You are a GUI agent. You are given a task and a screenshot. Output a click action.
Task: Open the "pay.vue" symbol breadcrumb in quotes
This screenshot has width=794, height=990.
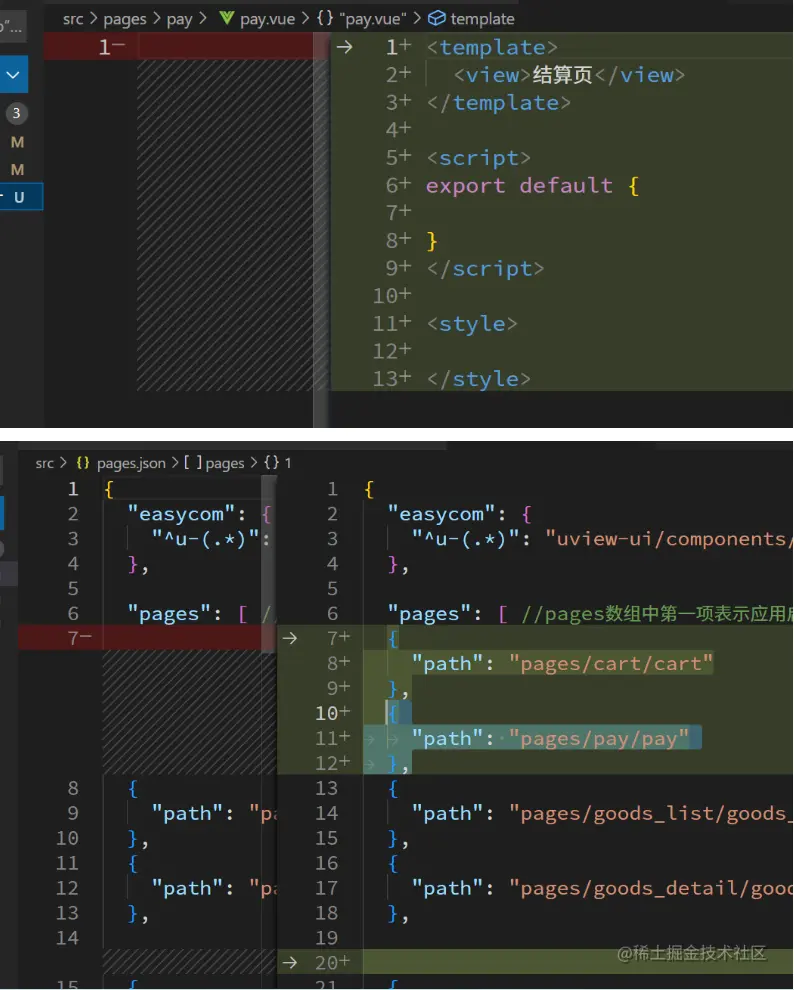(x=372, y=19)
